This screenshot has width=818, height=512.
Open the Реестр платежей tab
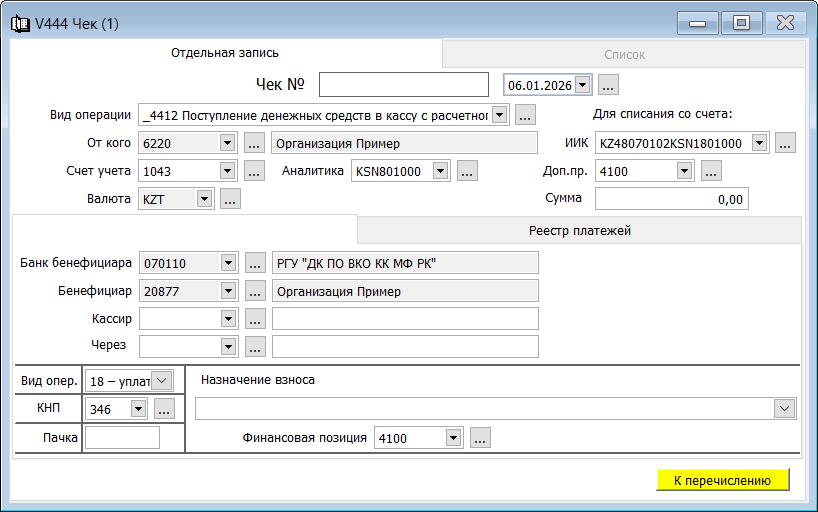pyautogui.click(x=579, y=230)
